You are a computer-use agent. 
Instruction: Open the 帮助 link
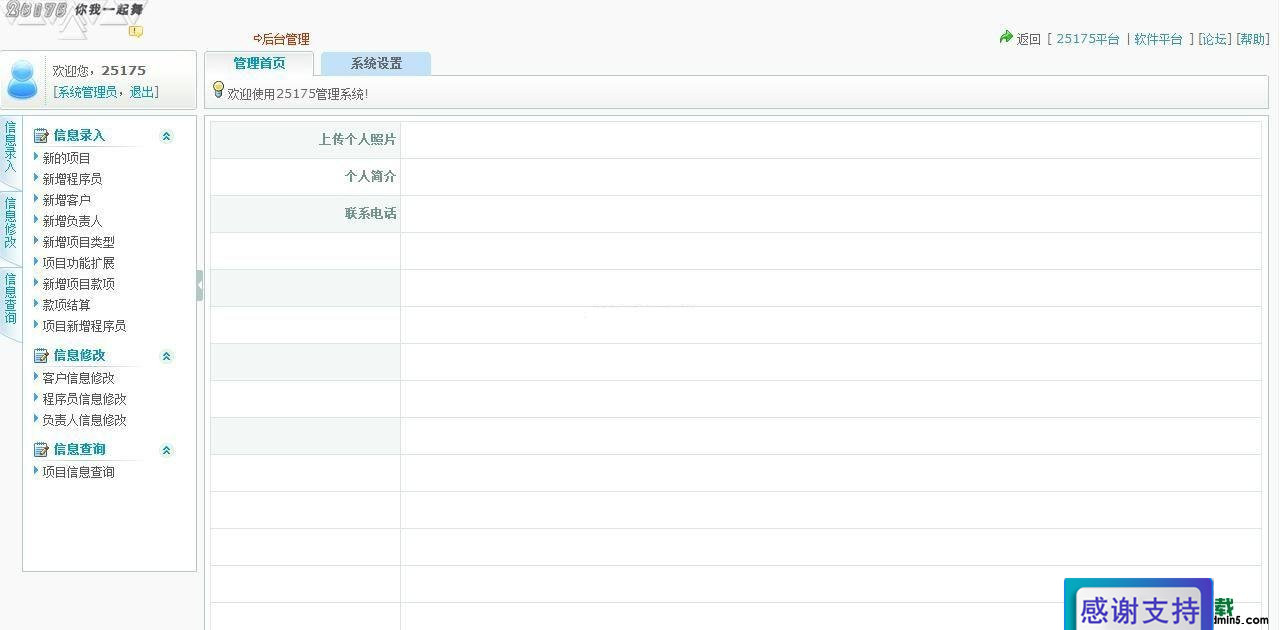[x=1253, y=39]
